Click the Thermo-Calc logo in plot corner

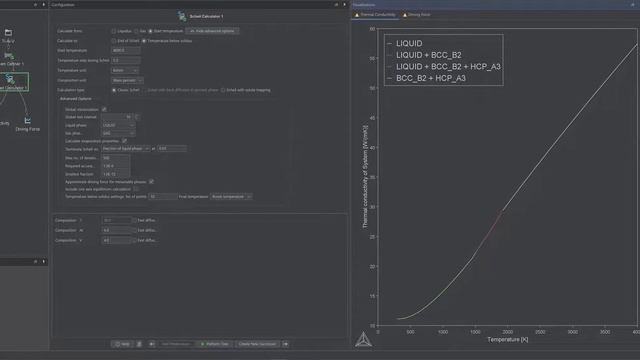[363, 340]
